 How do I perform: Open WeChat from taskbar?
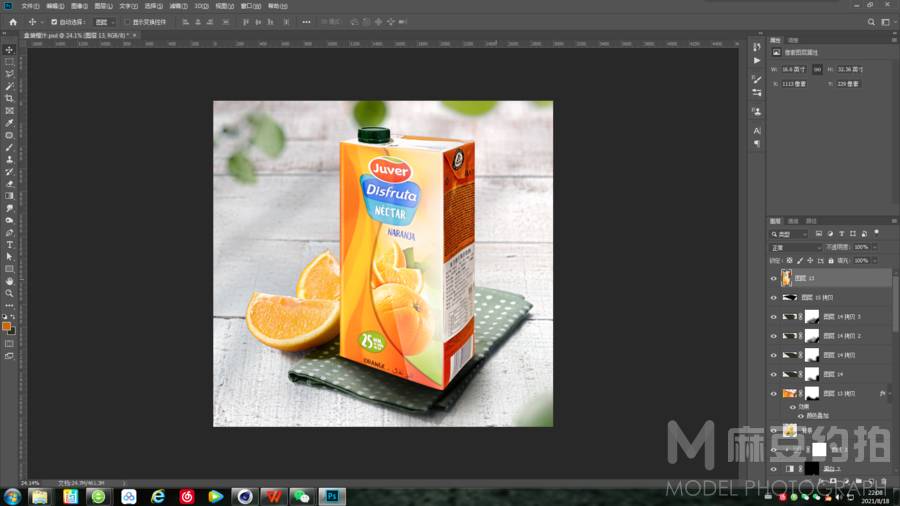point(302,496)
